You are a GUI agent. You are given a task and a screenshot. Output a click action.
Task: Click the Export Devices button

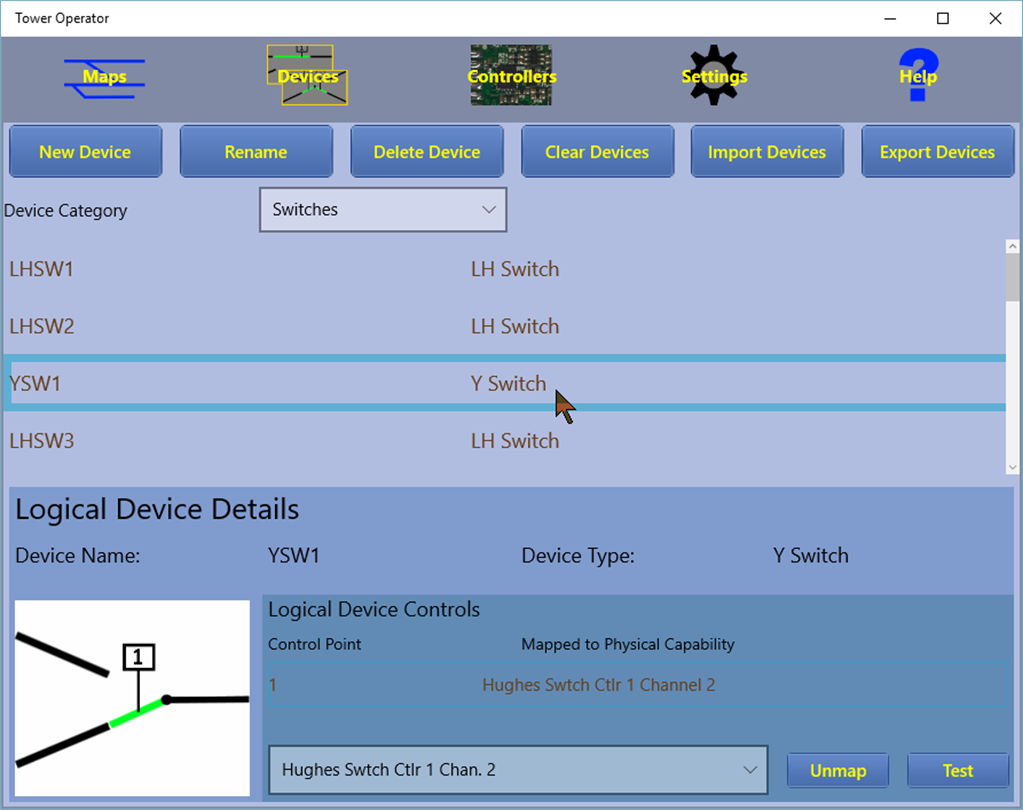coord(938,152)
